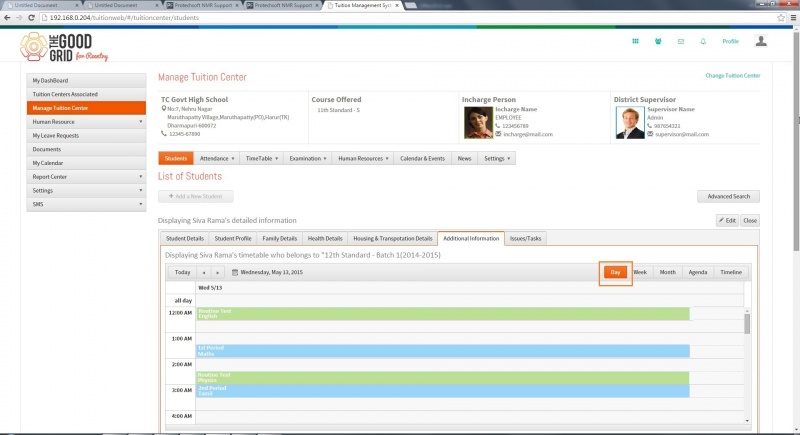Click the Today button in calendar
The height and width of the screenshot is (435, 800).
click(182, 272)
